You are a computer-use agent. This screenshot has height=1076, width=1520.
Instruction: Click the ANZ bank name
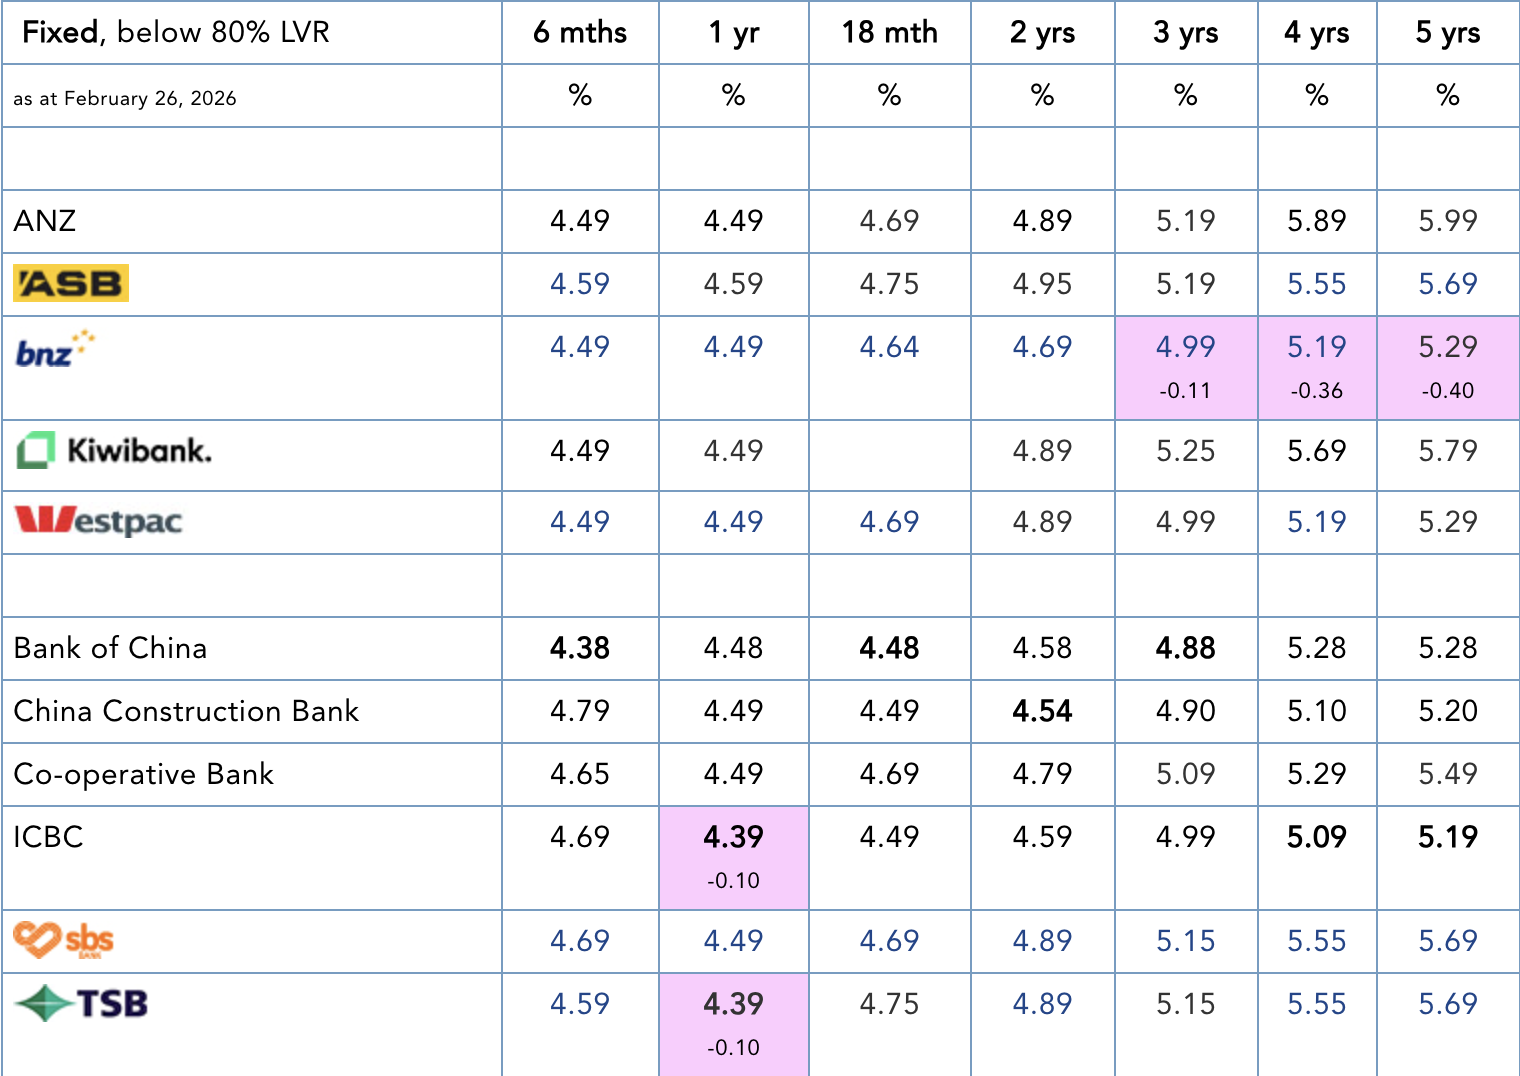coord(45,221)
